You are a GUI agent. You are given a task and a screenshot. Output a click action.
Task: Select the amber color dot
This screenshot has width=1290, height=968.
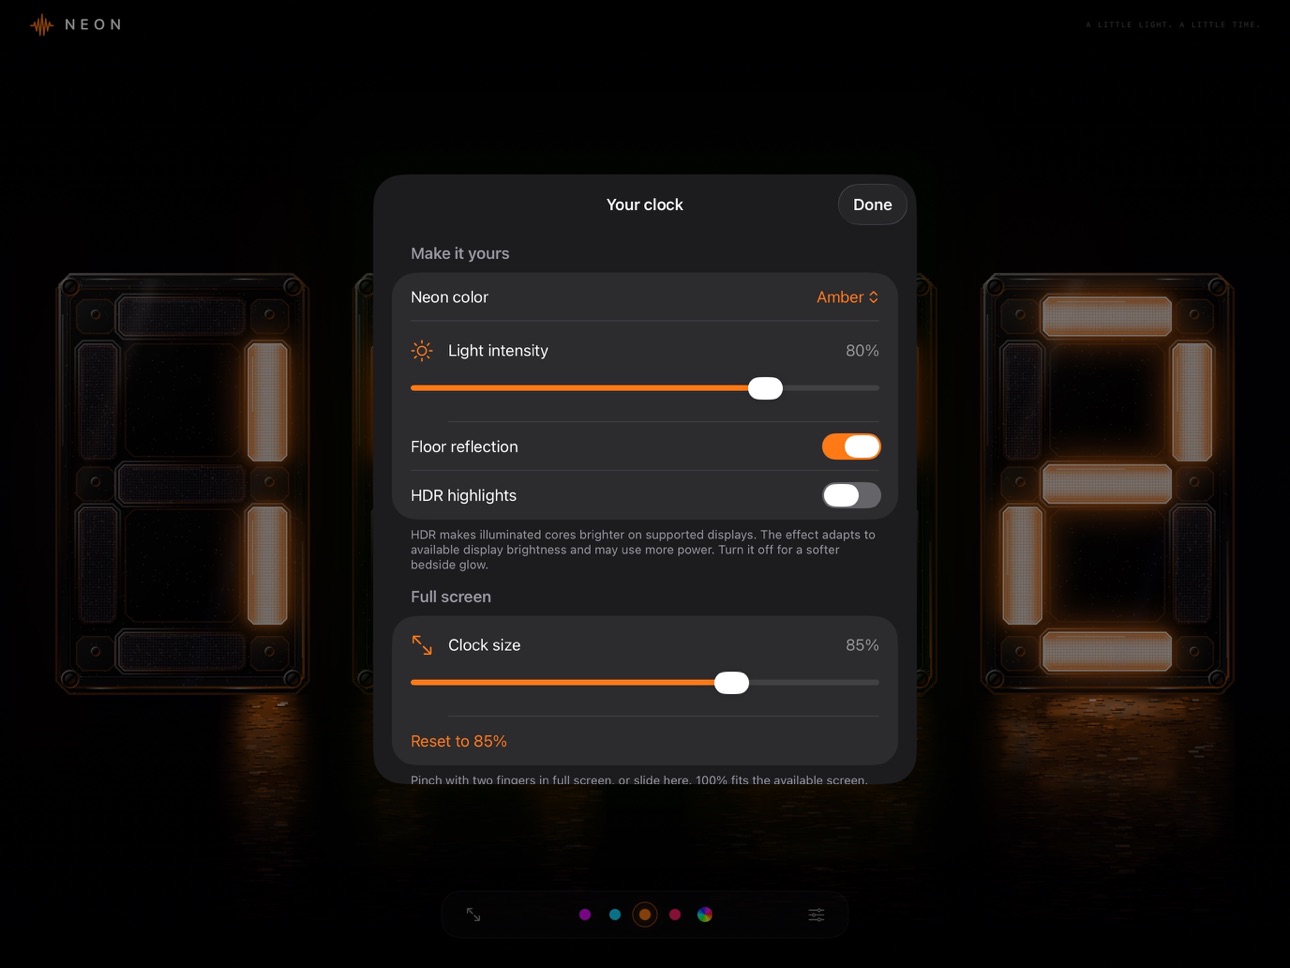pyautogui.click(x=645, y=914)
